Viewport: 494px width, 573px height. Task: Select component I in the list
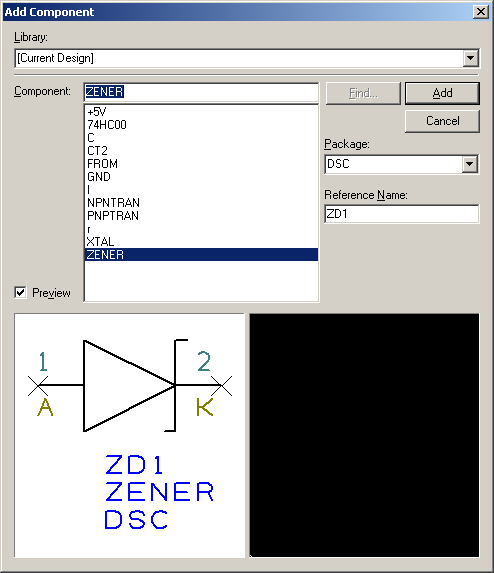tap(201, 190)
